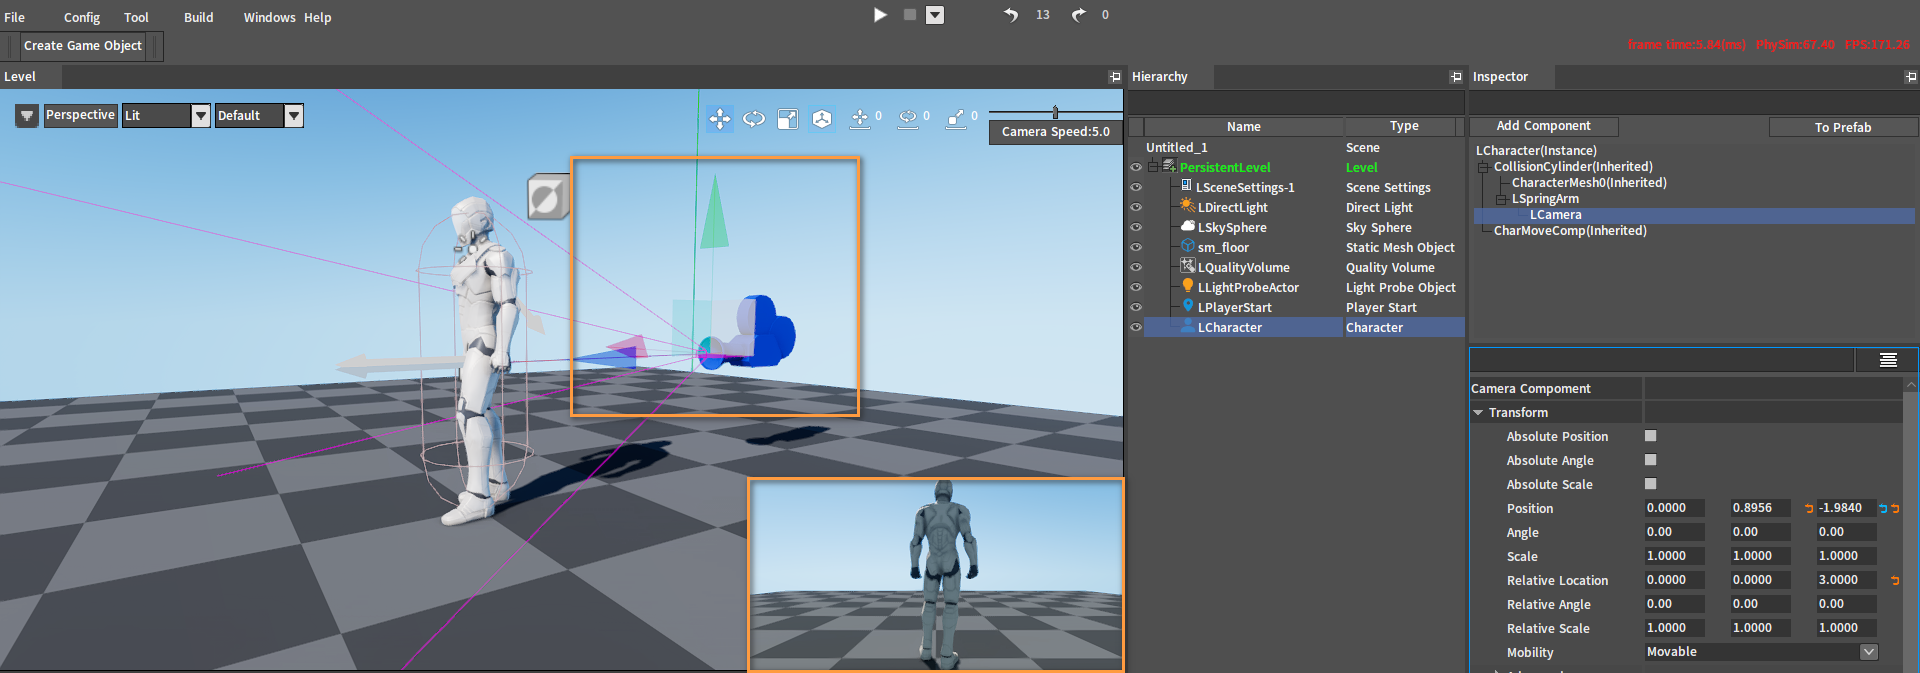Click the To Prefab button

pos(1842,127)
